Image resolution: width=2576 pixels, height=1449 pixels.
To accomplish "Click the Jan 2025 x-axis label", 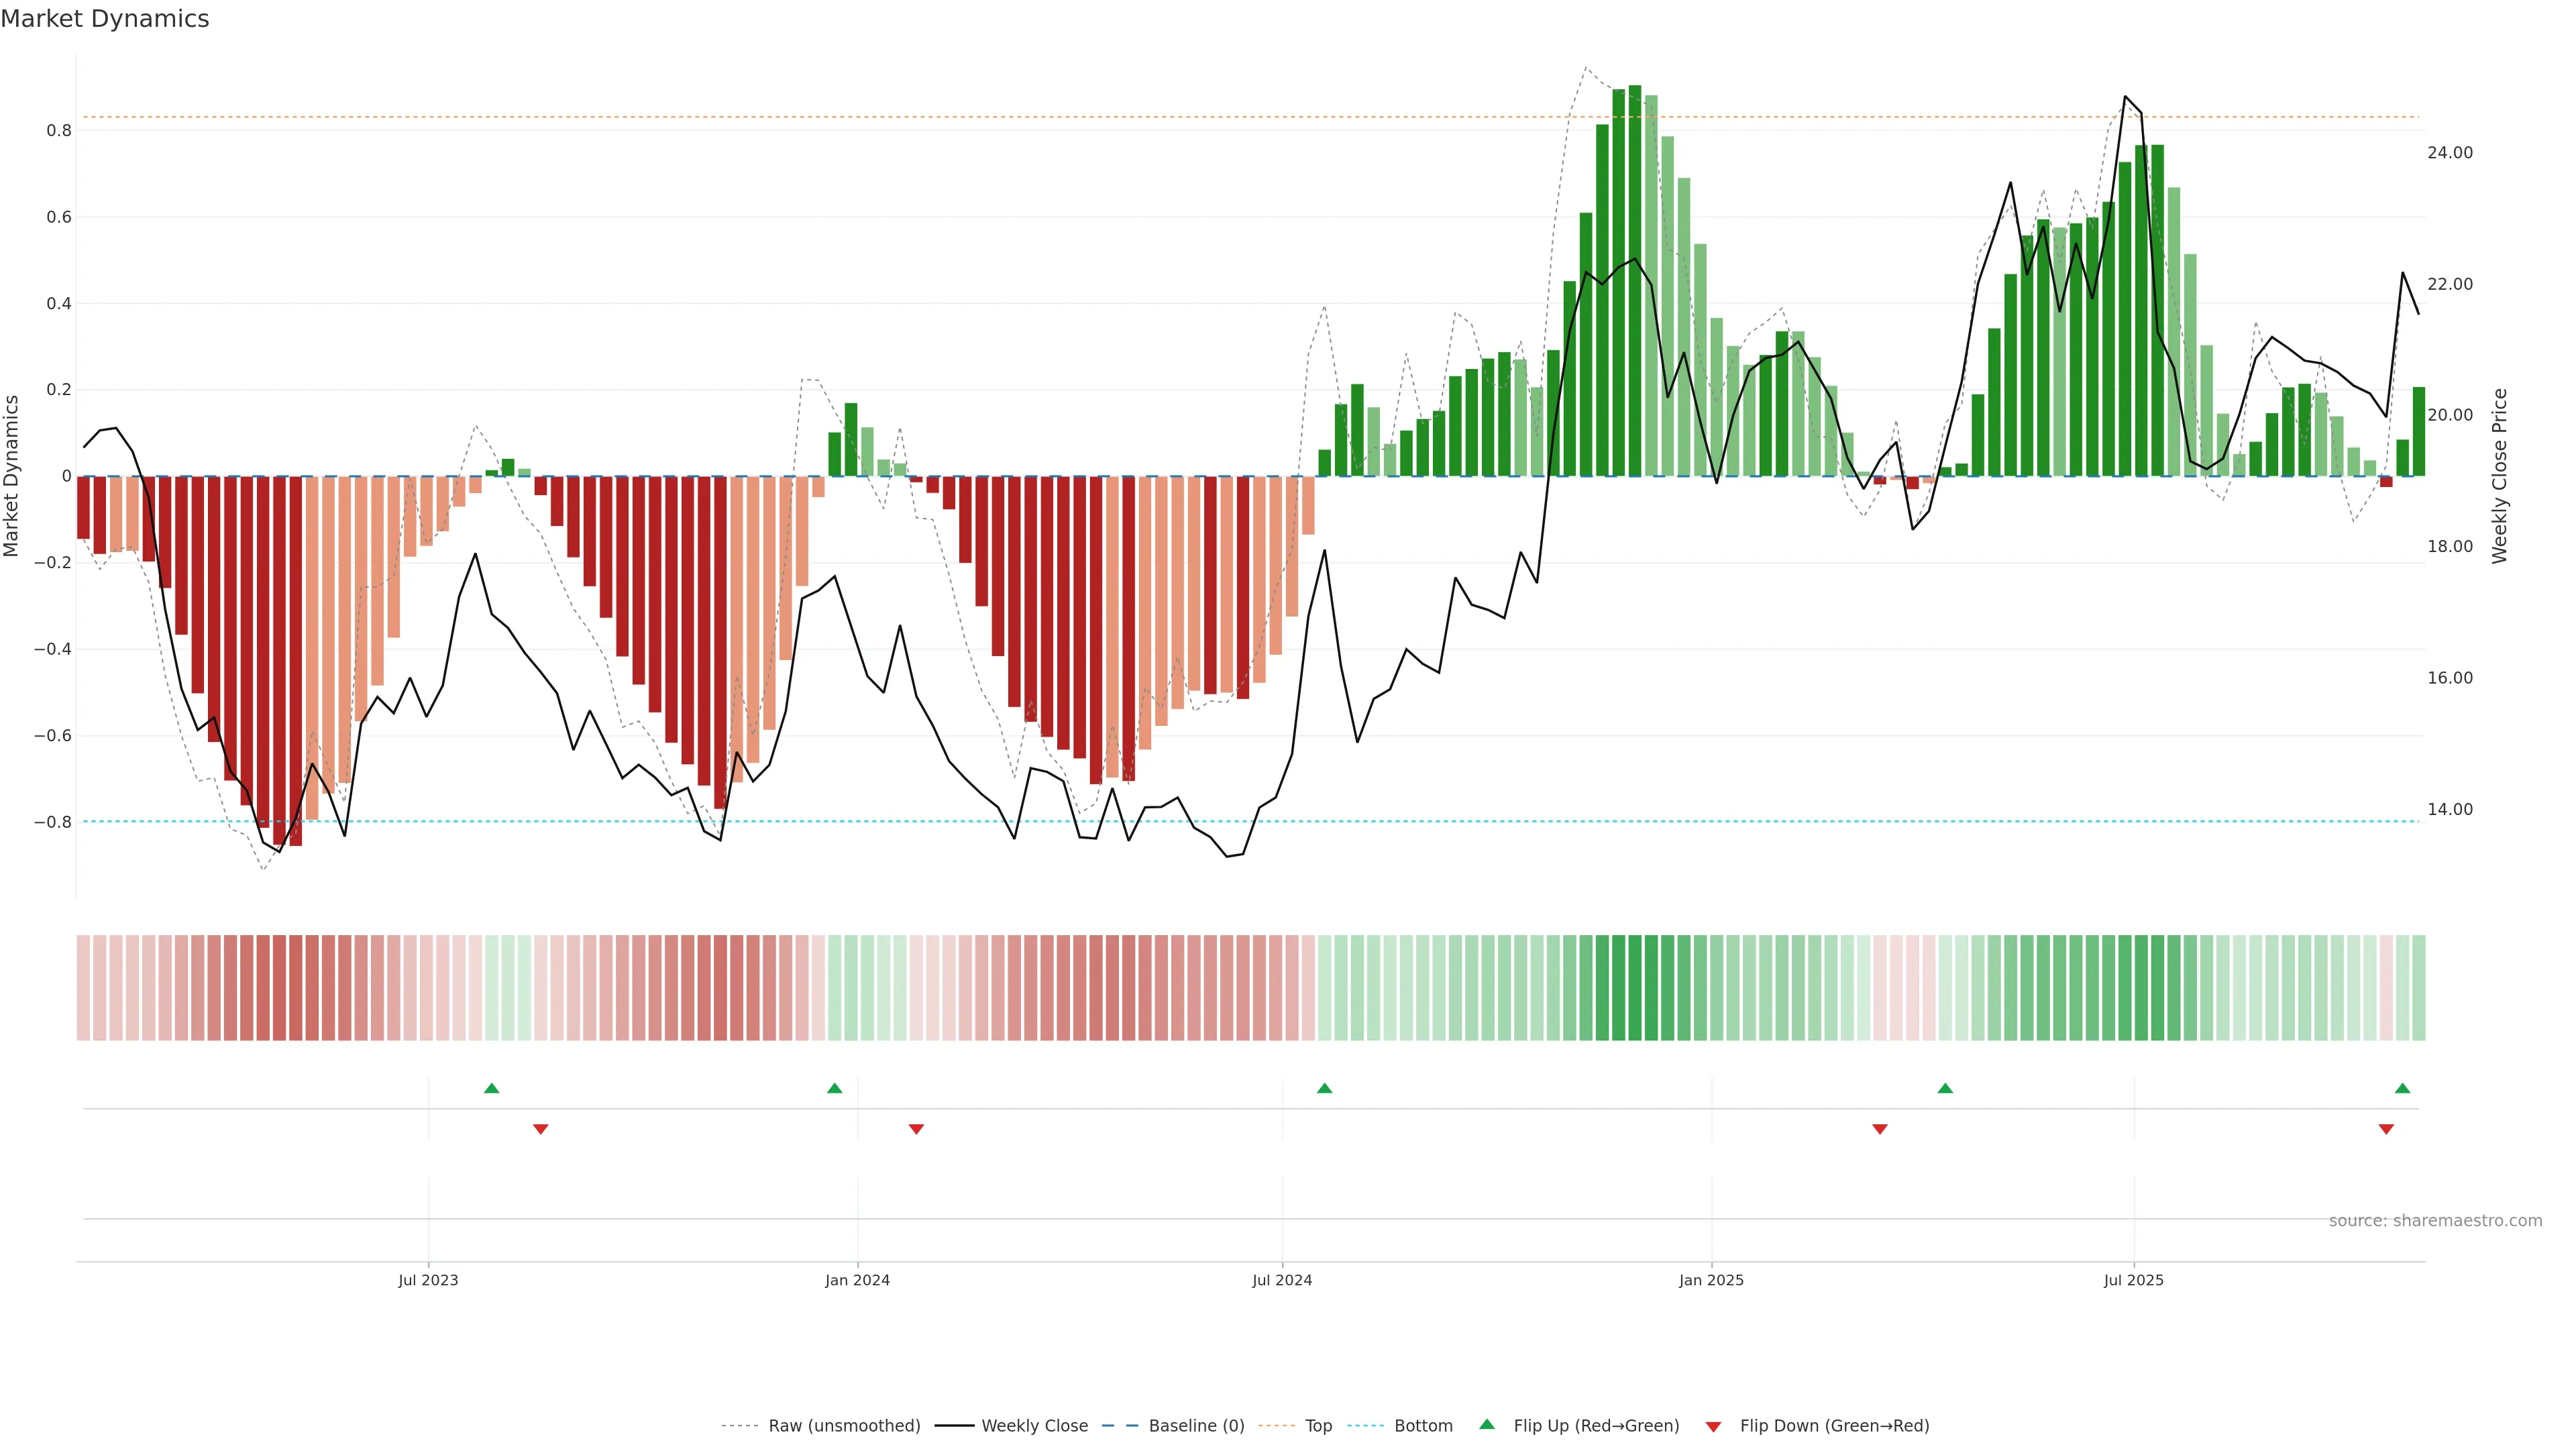I will (1711, 1280).
